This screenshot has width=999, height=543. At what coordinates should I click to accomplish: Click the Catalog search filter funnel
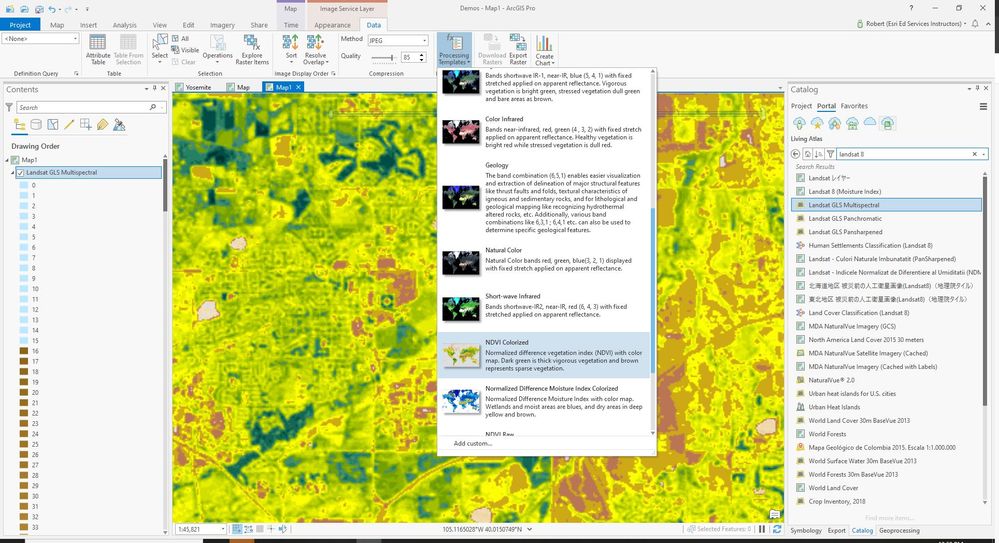[830, 154]
